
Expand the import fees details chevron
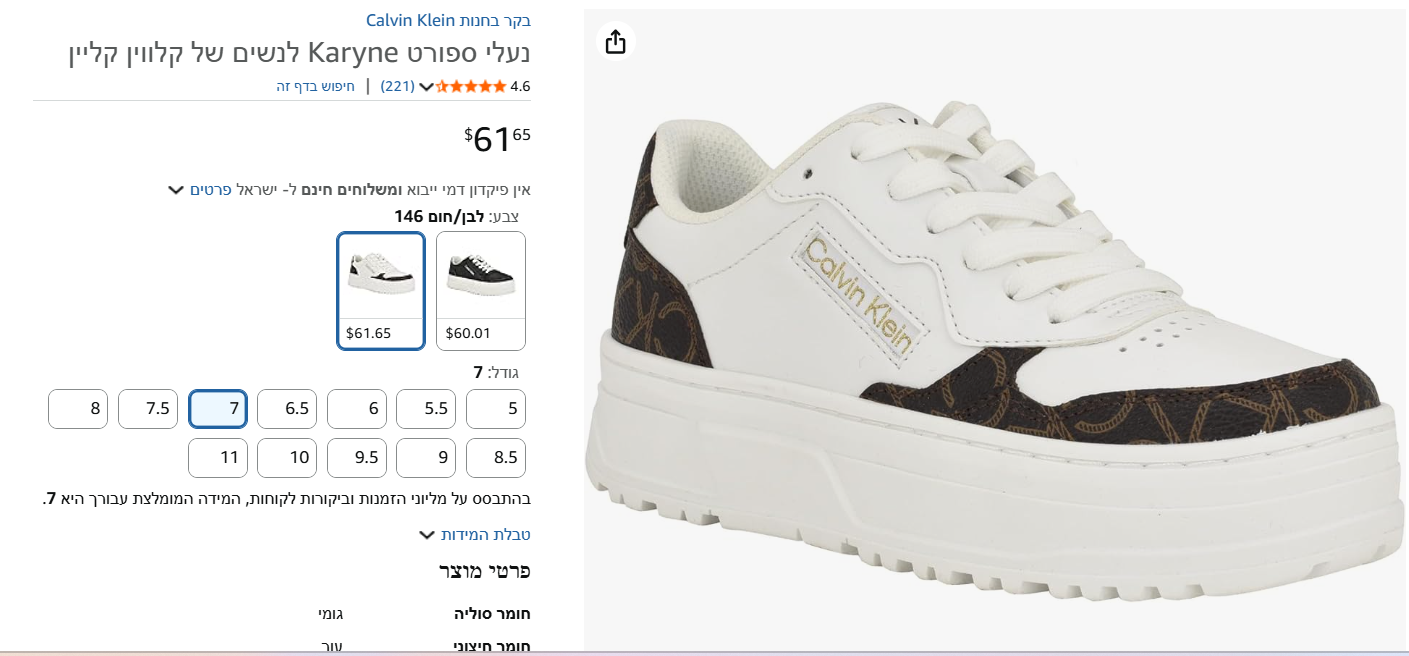click(176, 189)
